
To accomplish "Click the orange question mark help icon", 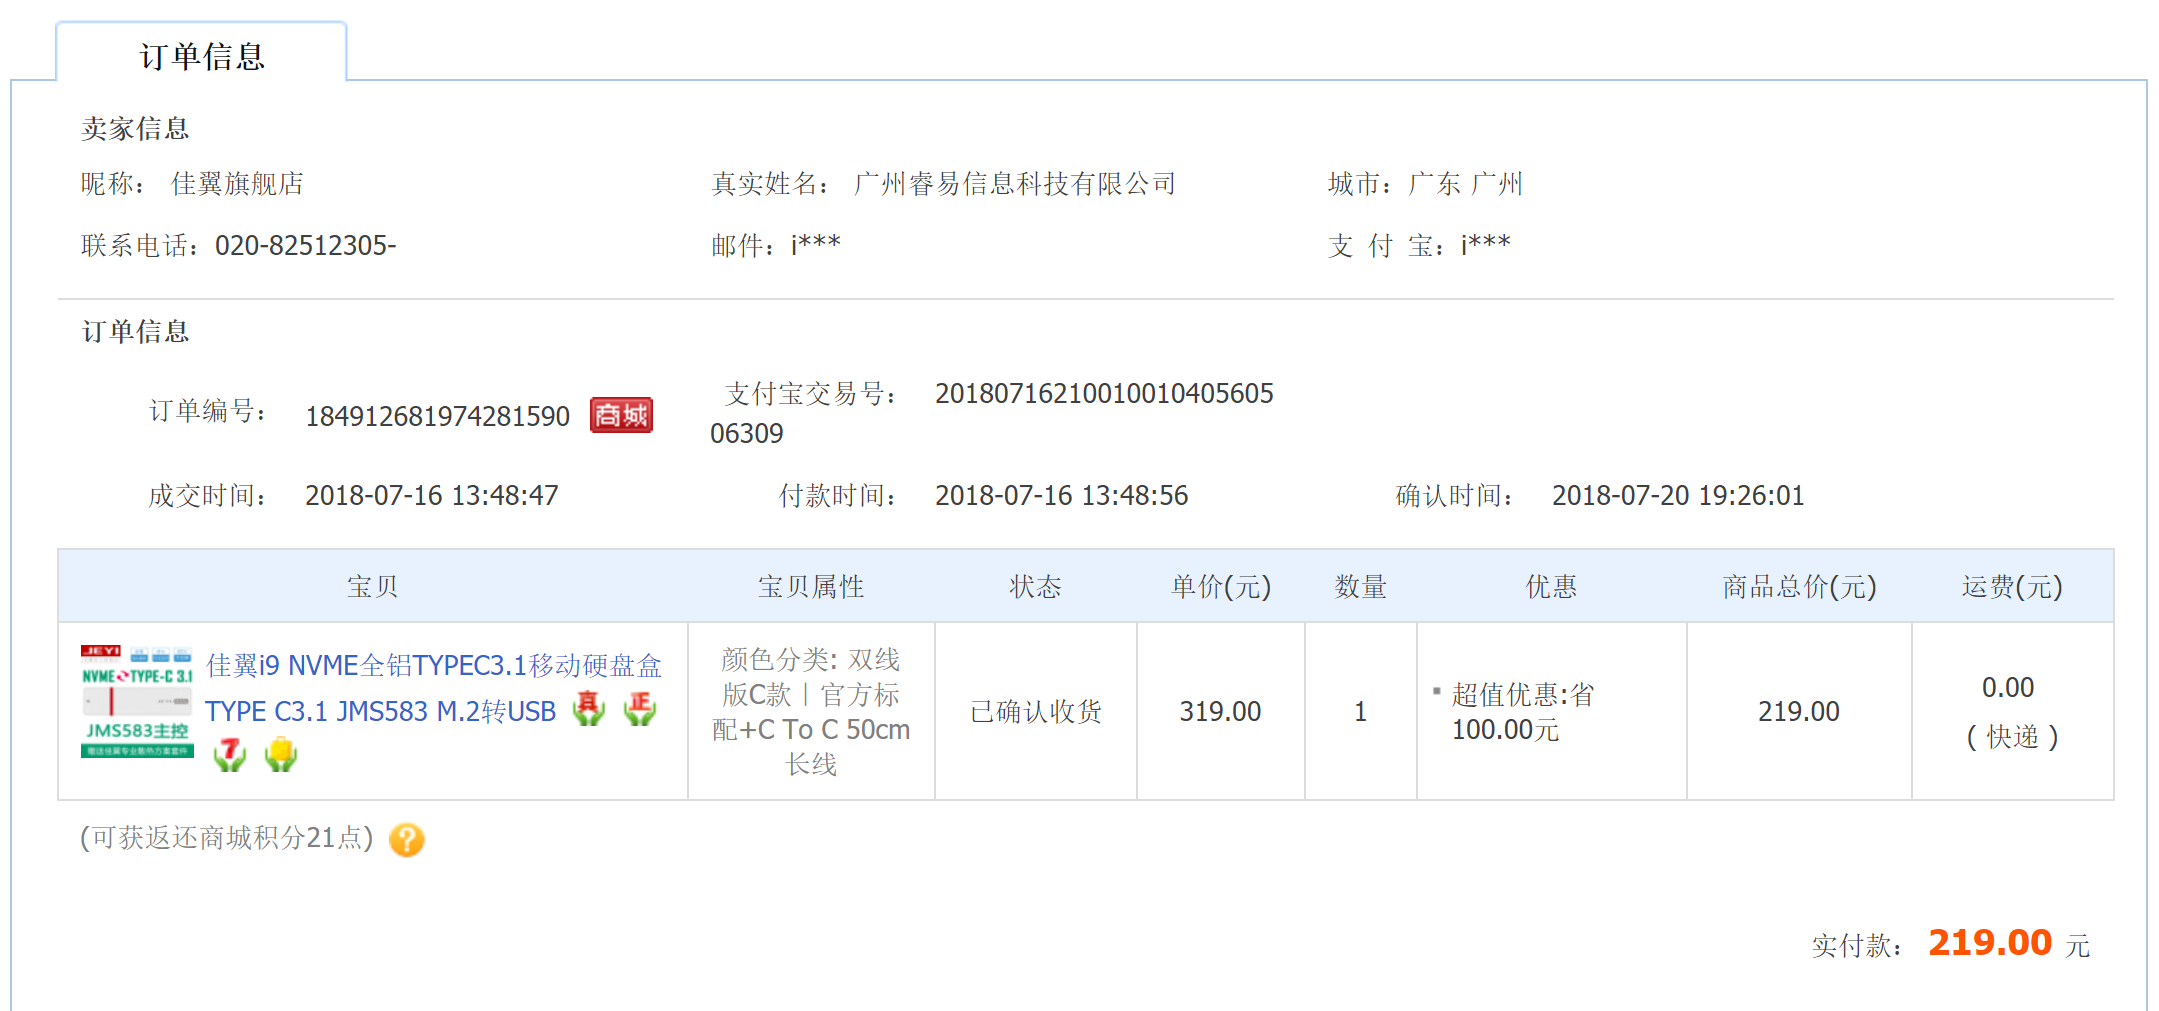I will [407, 840].
